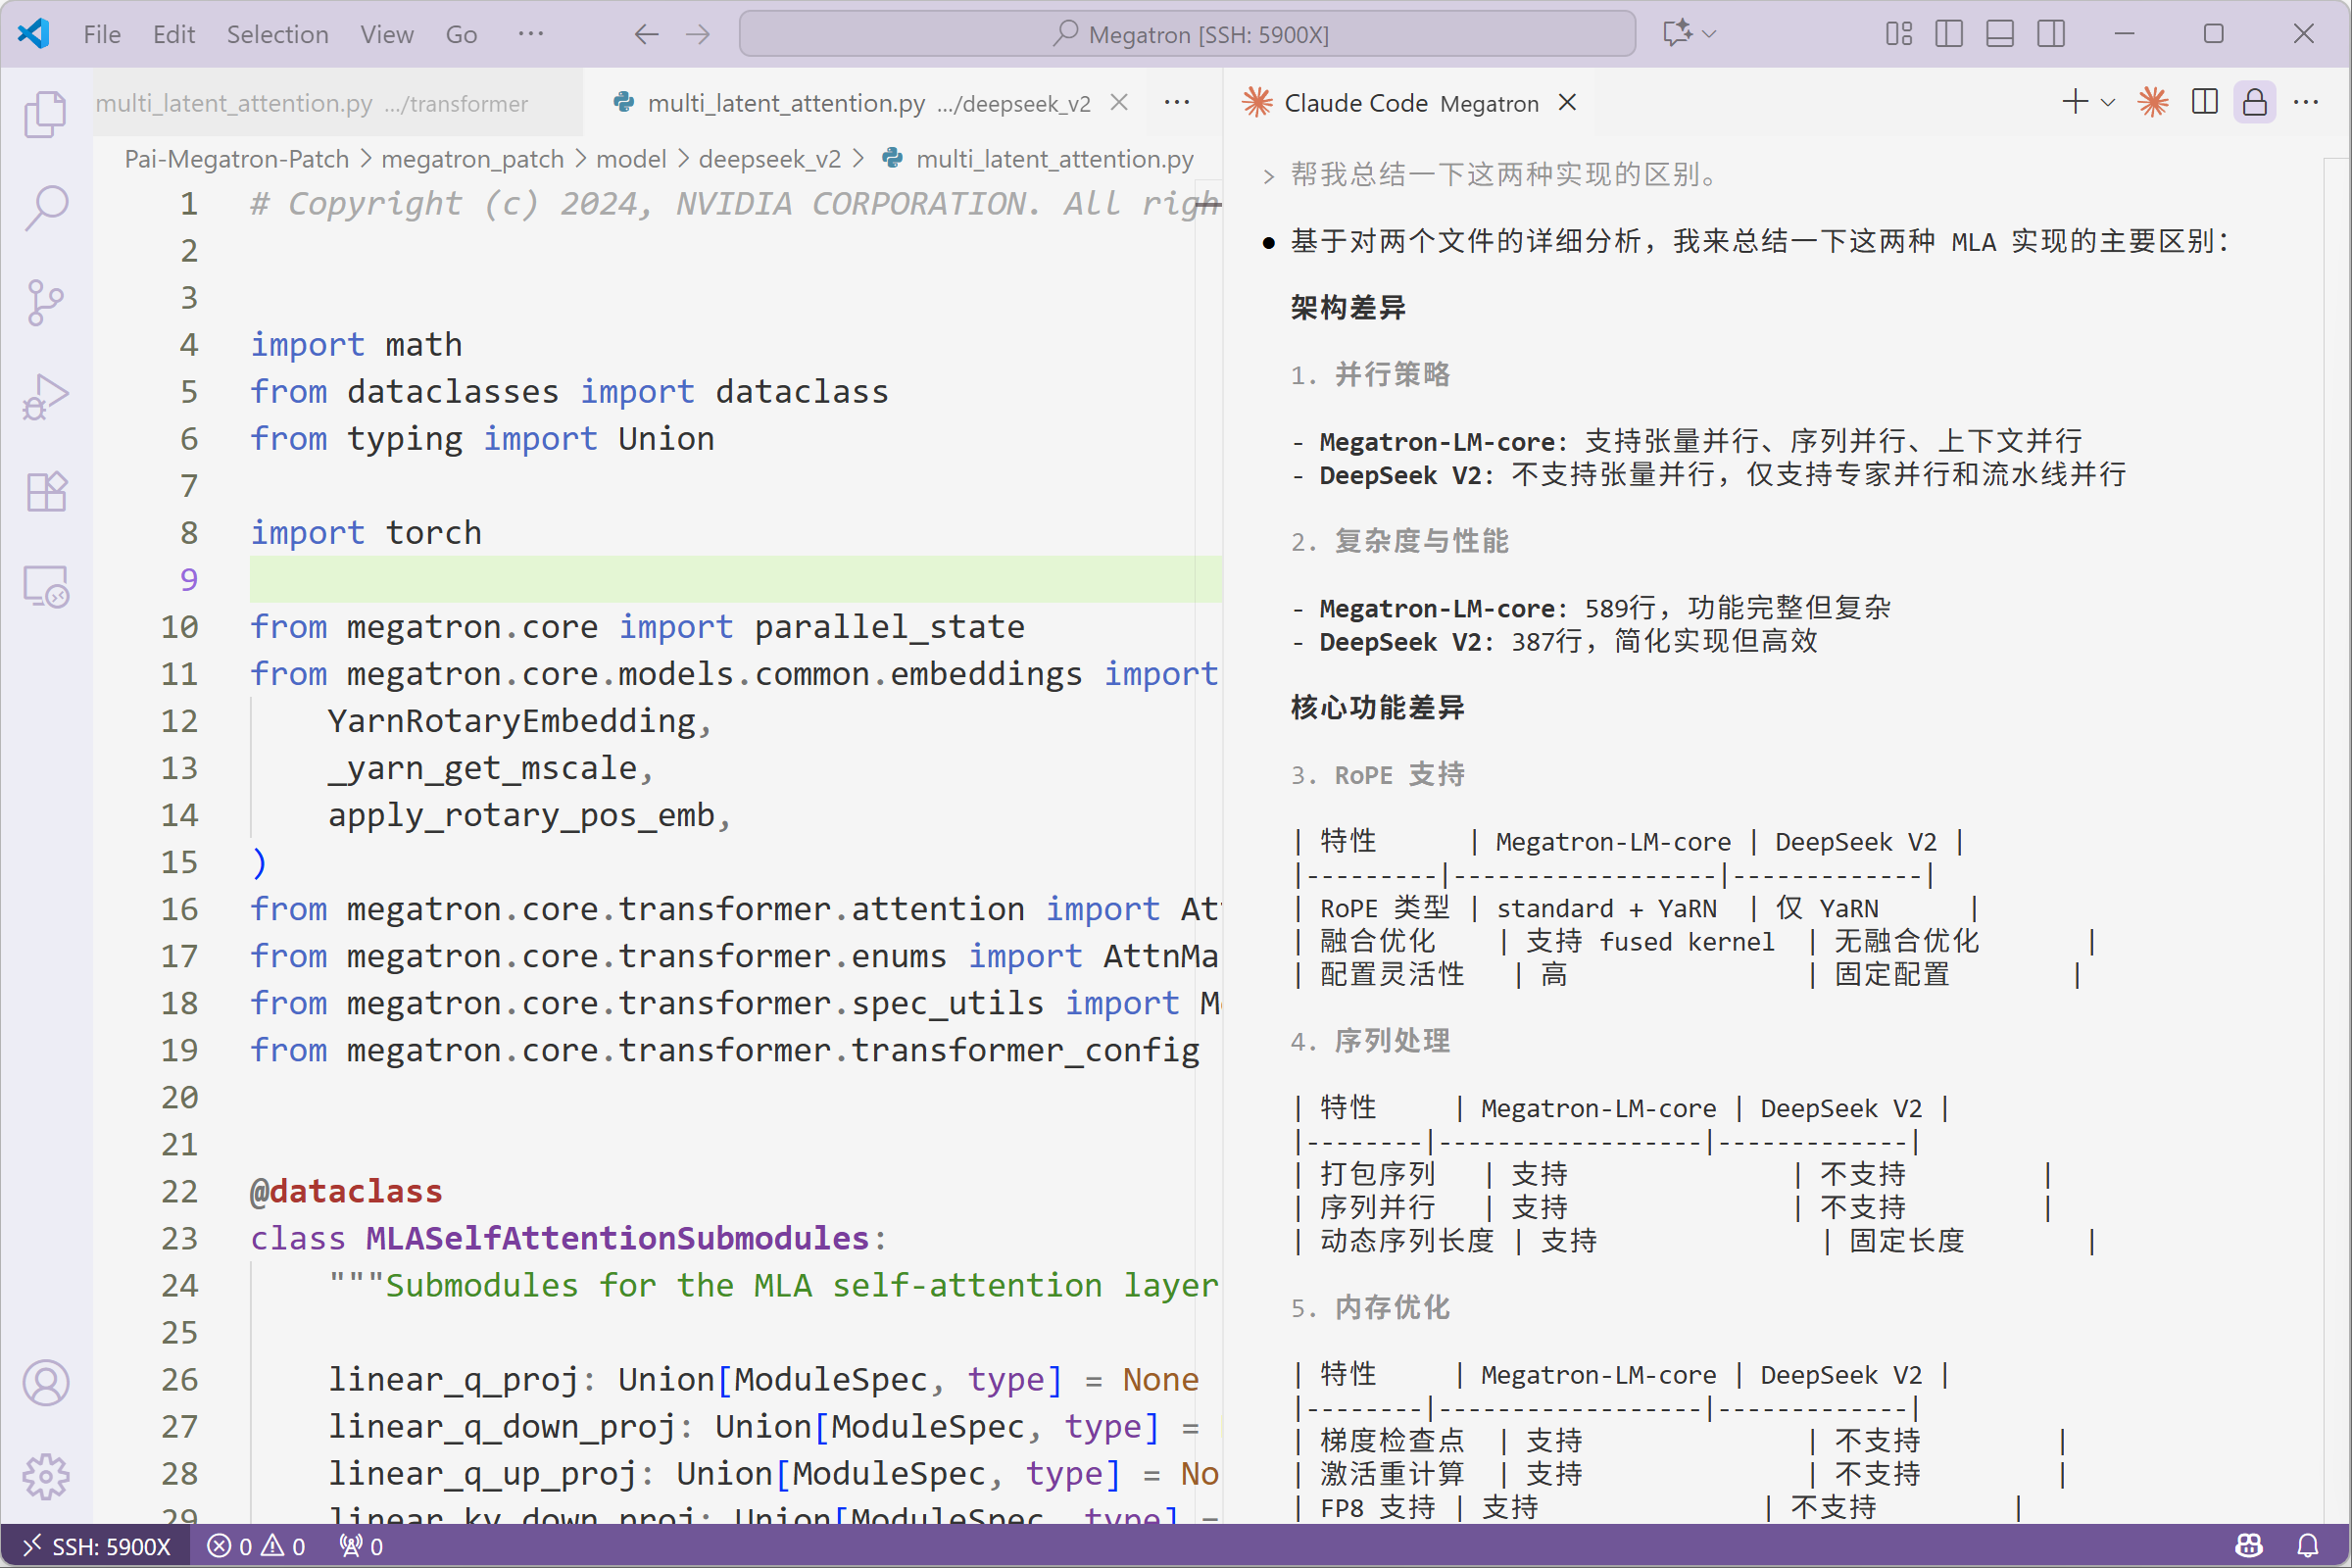Show more menu bar items ellipsis
Image resolution: width=2352 pixels, height=1568 pixels.
click(531, 34)
